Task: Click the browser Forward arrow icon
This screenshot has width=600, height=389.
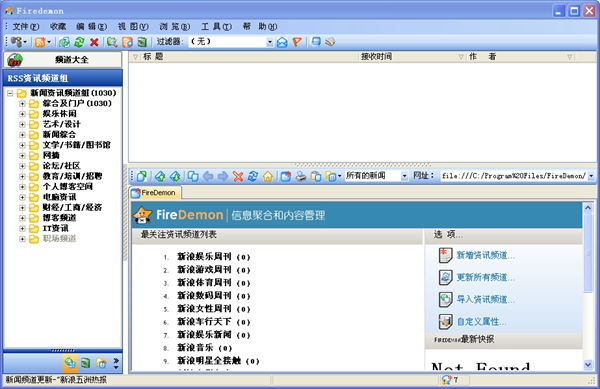Action: coord(223,176)
